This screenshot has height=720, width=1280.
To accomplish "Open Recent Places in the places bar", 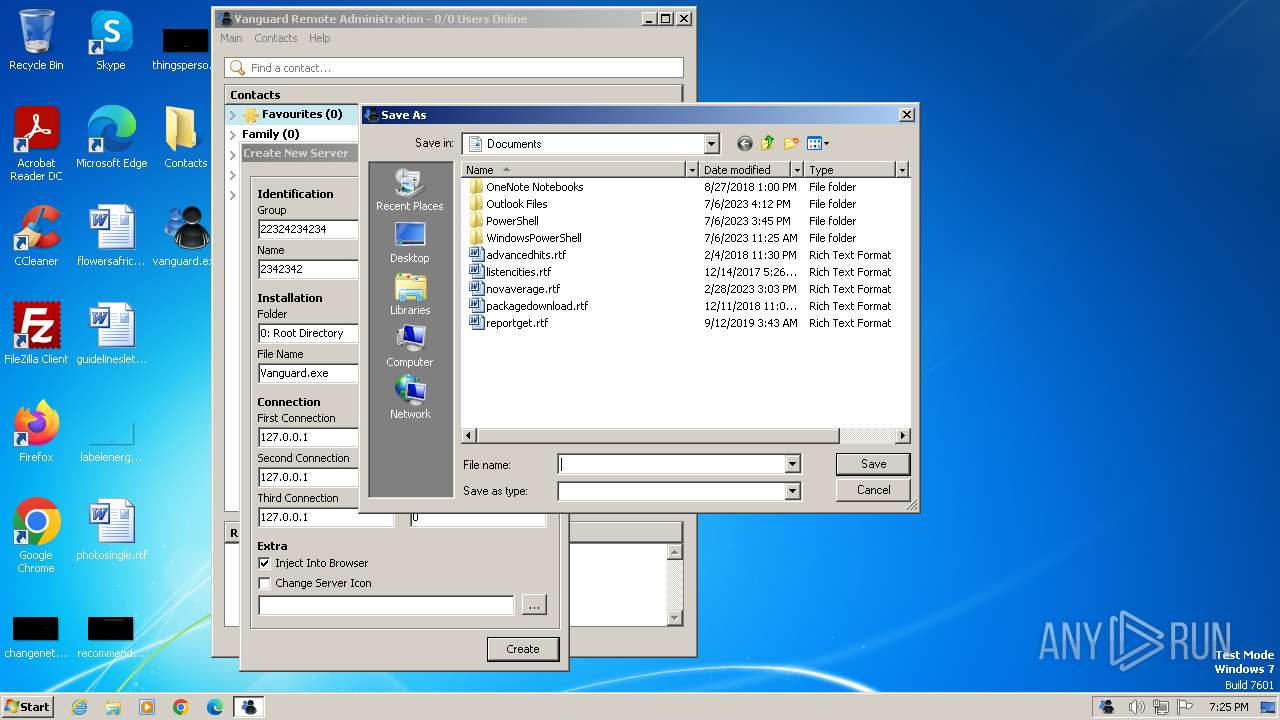I will pyautogui.click(x=410, y=190).
